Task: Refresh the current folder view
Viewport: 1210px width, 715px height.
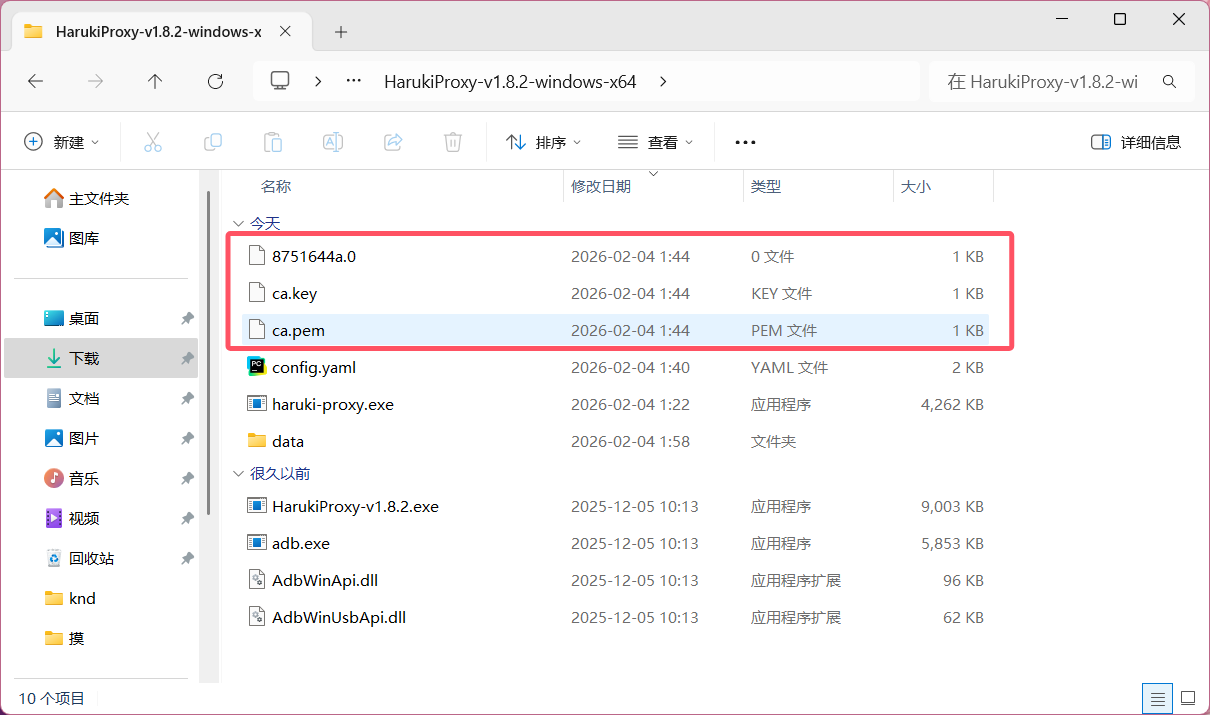Action: point(215,82)
